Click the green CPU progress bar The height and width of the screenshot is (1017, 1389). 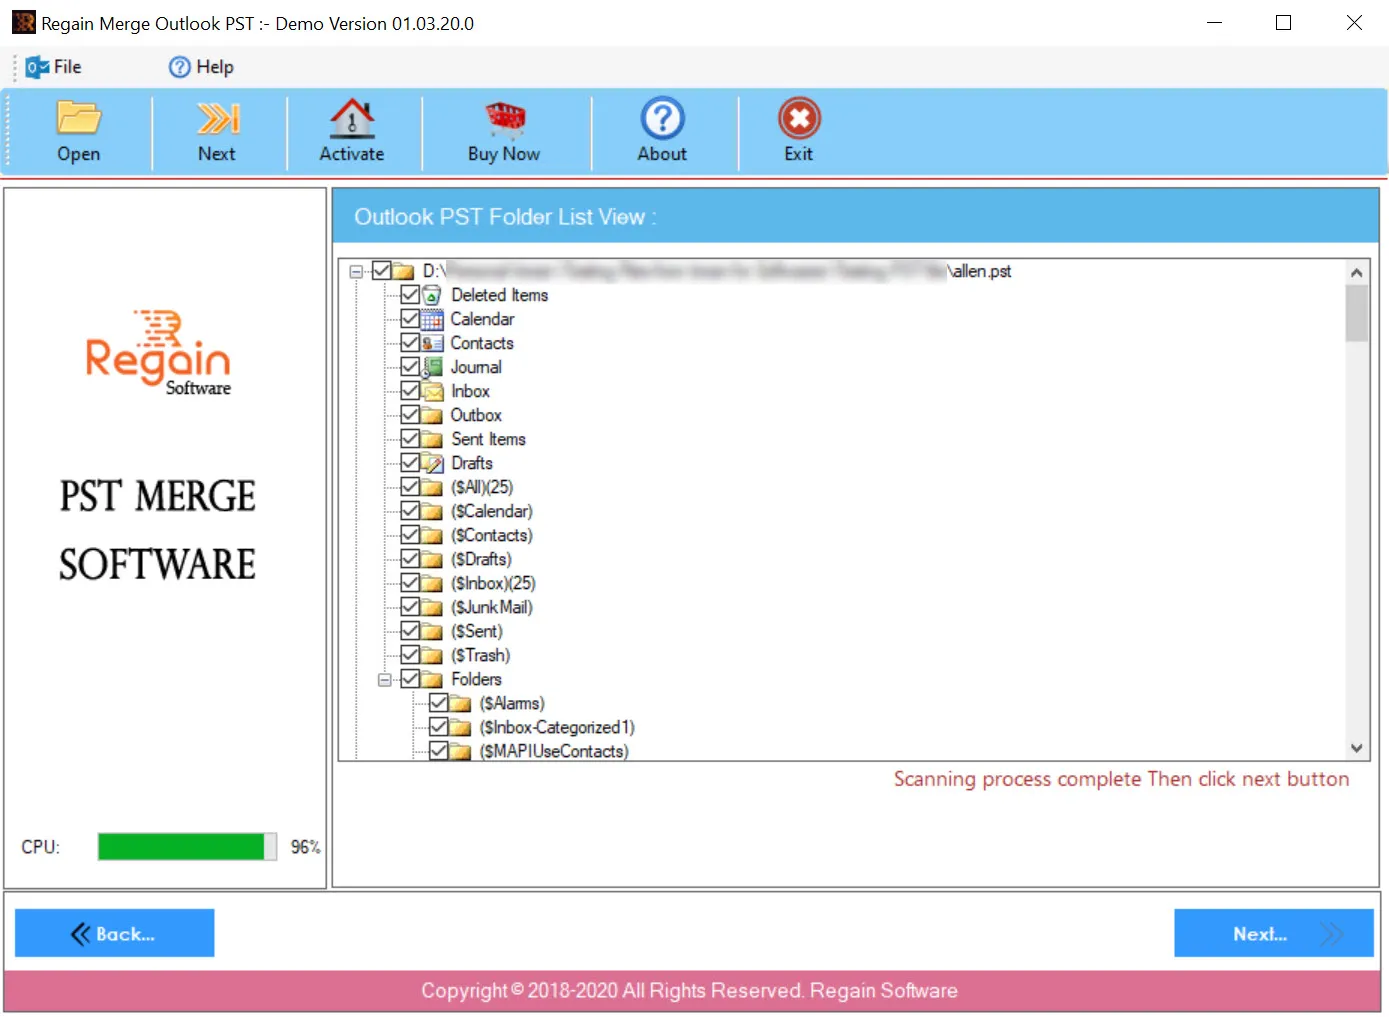pyautogui.click(x=188, y=847)
